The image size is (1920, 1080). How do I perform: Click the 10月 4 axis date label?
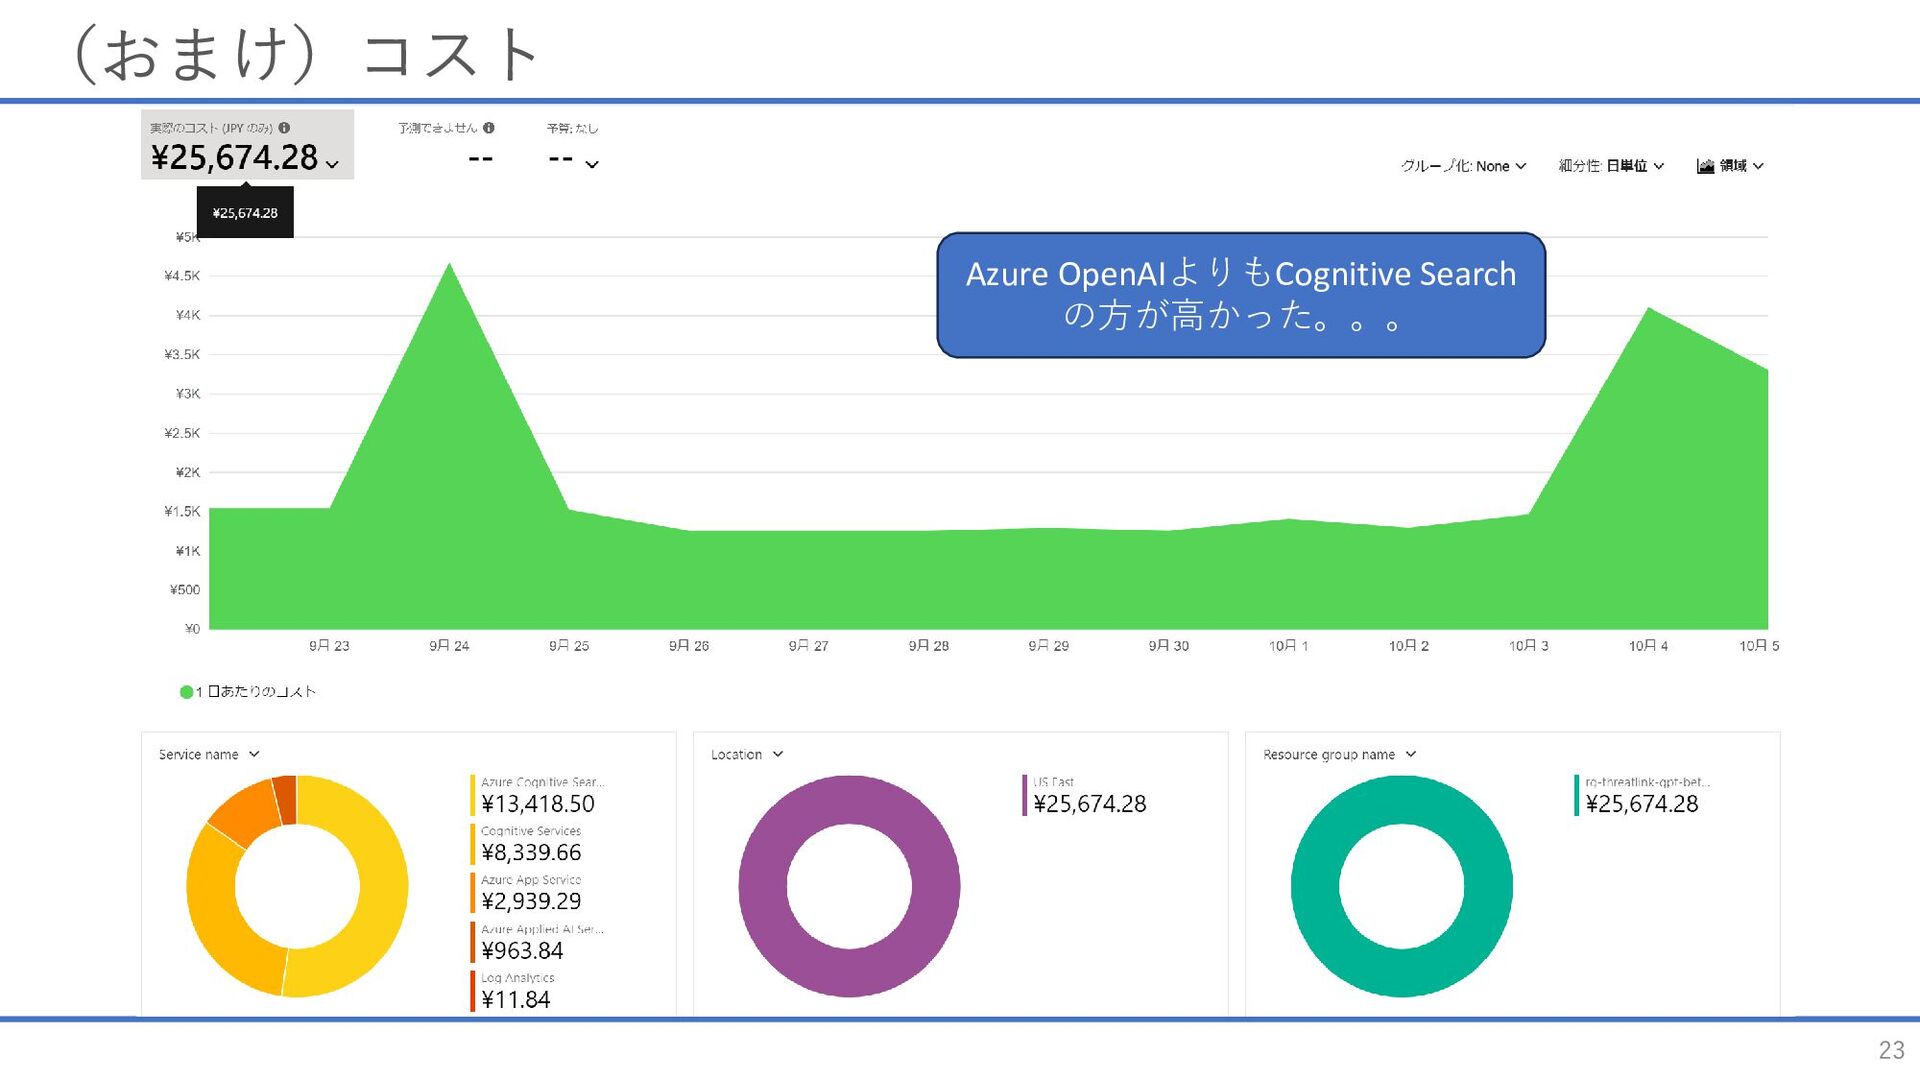pyautogui.click(x=1648, y=646)
